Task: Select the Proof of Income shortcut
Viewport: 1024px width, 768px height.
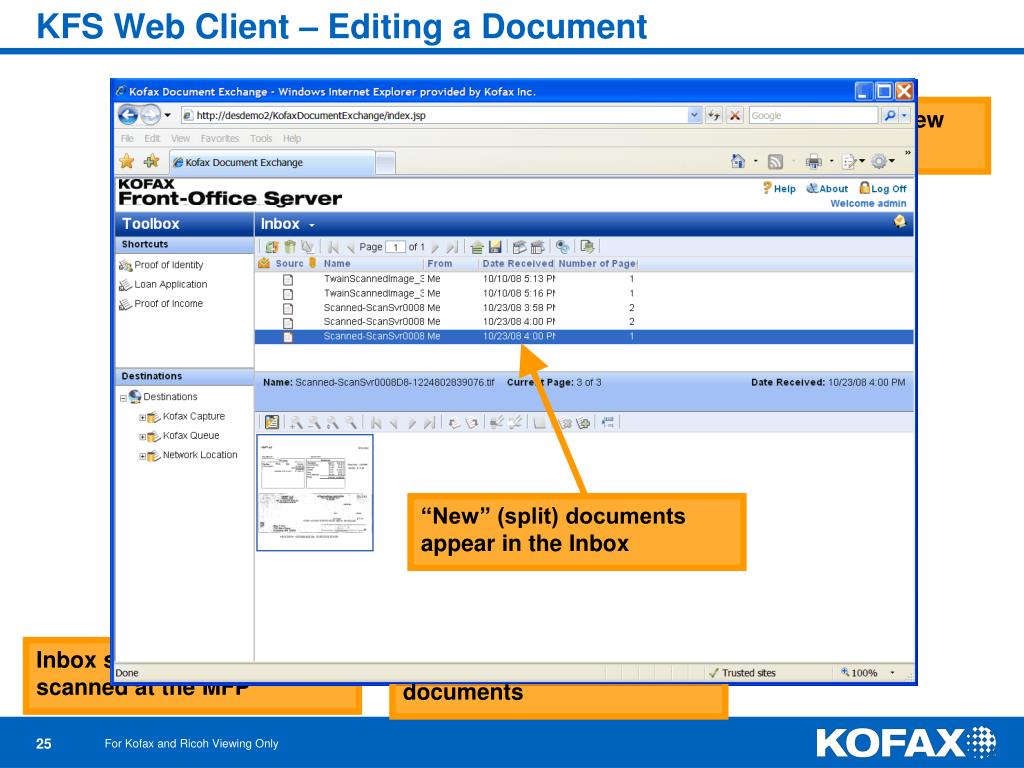Action: tap(161, 304)
